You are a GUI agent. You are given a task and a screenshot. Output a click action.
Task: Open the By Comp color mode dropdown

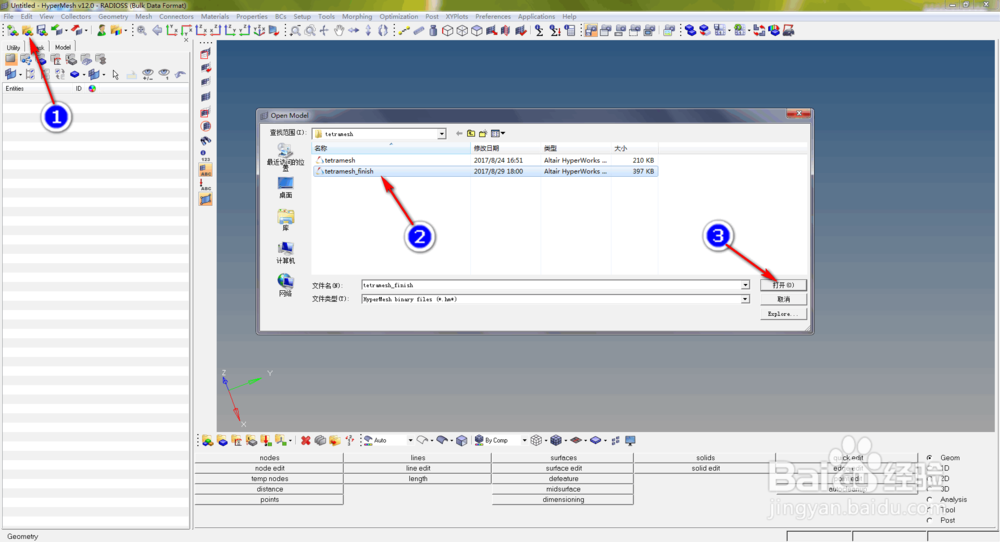[524, 441]
